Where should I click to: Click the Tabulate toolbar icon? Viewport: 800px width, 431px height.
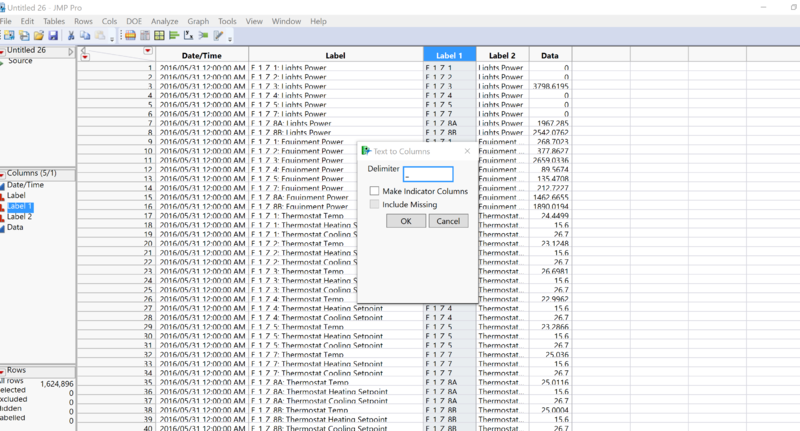click(x=145, y=35)
